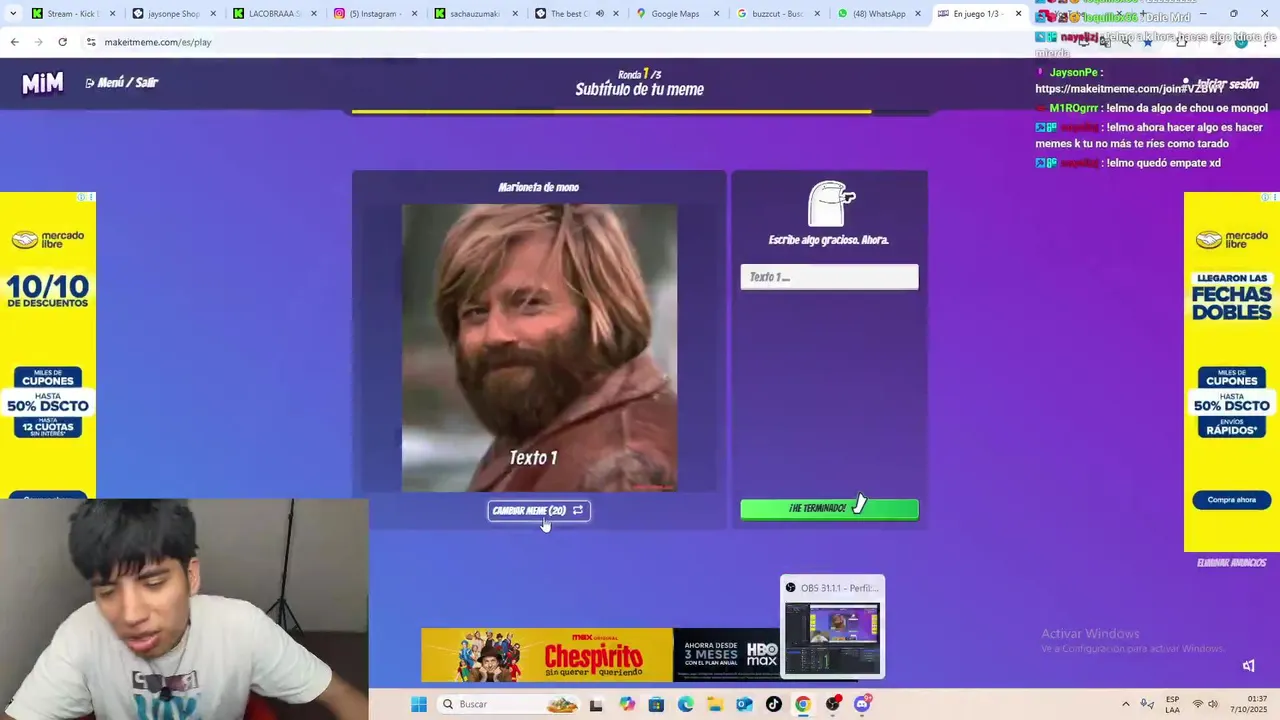Click the browser back arrow
Viewport: 1280px width, 720px height.
pos(14,42)
